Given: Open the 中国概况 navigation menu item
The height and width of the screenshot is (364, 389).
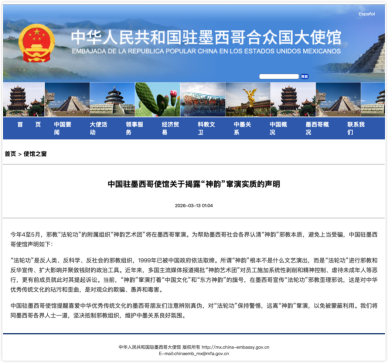Looking at the screenshot, I should pos(278,128).
